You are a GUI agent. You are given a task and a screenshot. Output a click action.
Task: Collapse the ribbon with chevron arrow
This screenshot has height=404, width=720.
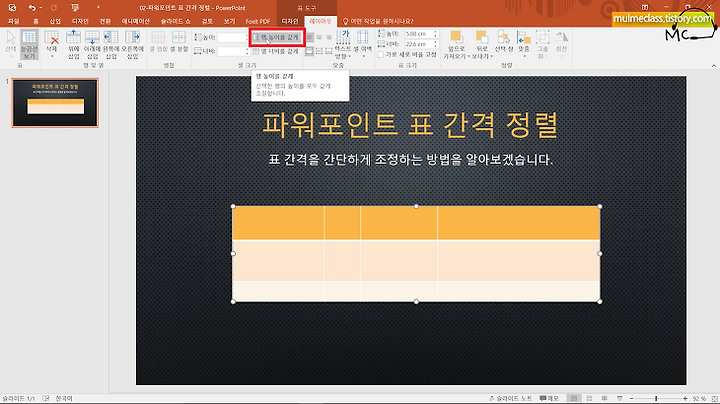pos(714,66)
